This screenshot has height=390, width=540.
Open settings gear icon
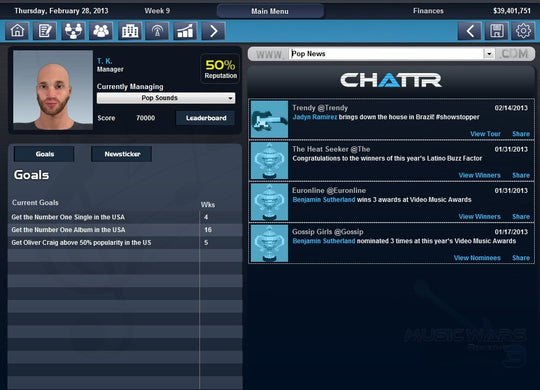523,31
